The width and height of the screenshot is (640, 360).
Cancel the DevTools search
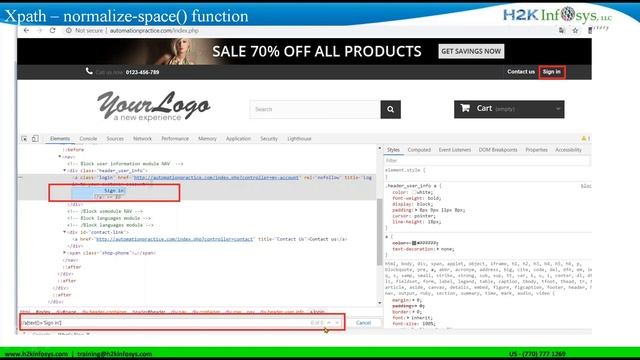(363, 323)
